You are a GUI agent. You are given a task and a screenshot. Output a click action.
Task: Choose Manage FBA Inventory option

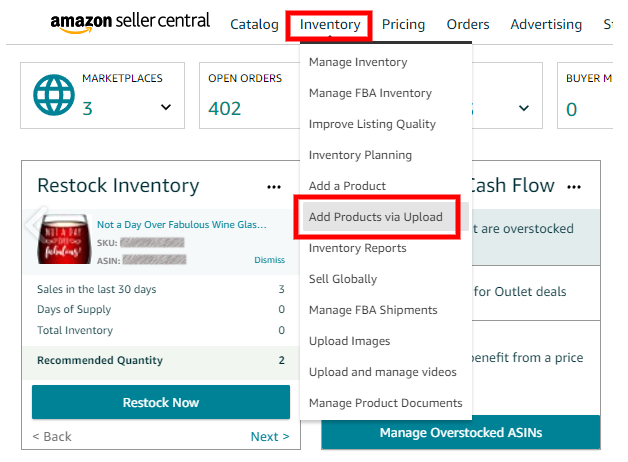[370, 93]
